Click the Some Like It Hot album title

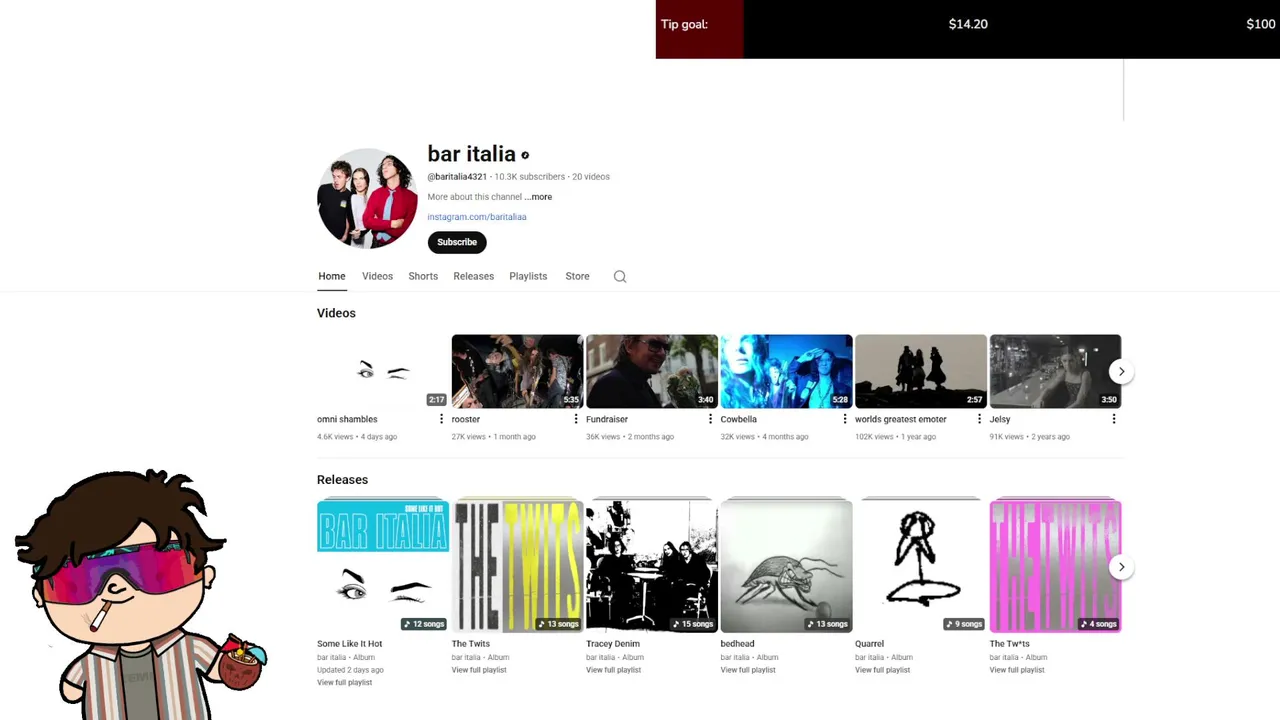(350, 644)
